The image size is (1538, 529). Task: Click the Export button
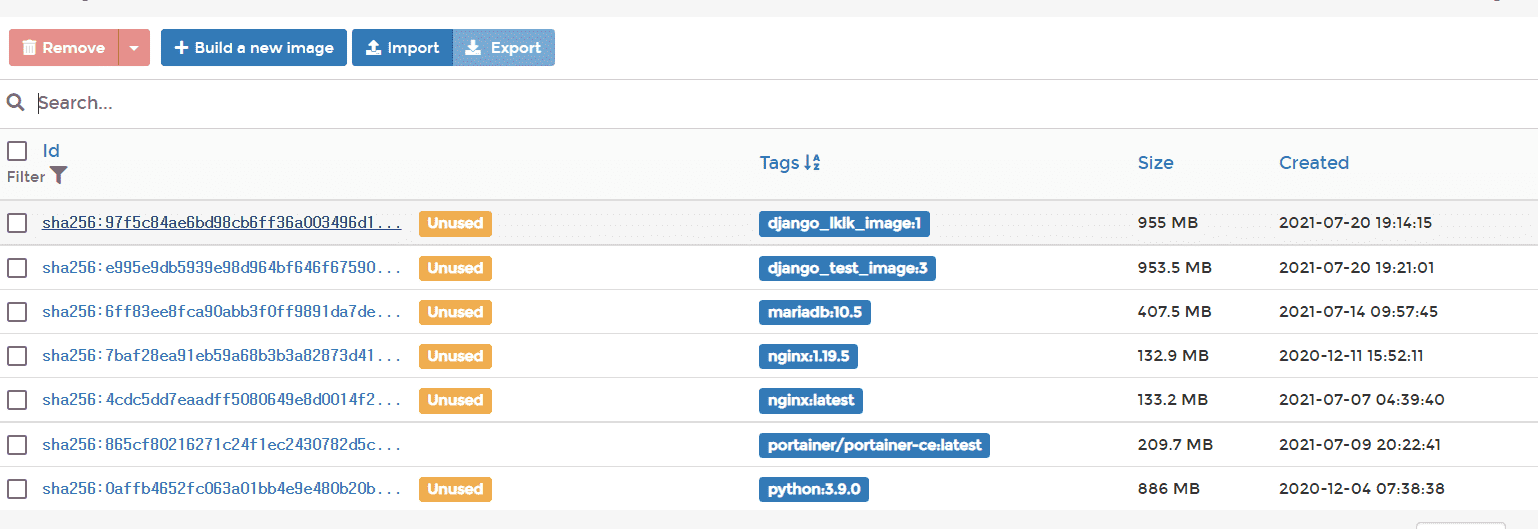click(504, 48)
